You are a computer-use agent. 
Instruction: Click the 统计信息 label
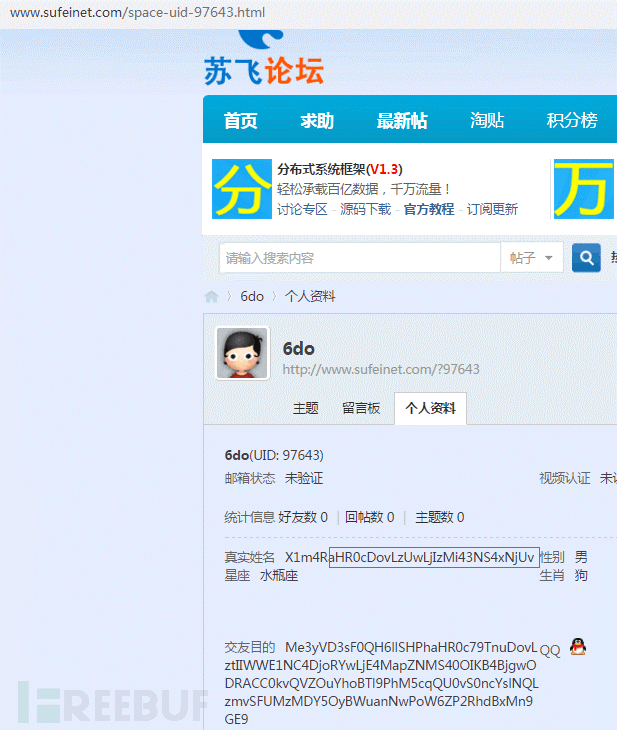tap(250, 517)
